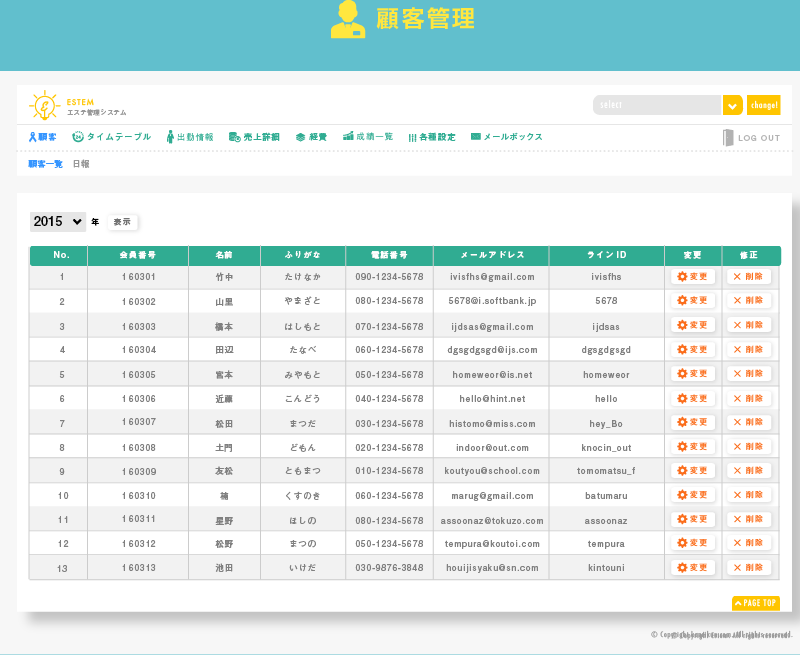800x656 pixels.
Task: Click the select combo box field
Action: pyautogui.click(x=657, y=105)
